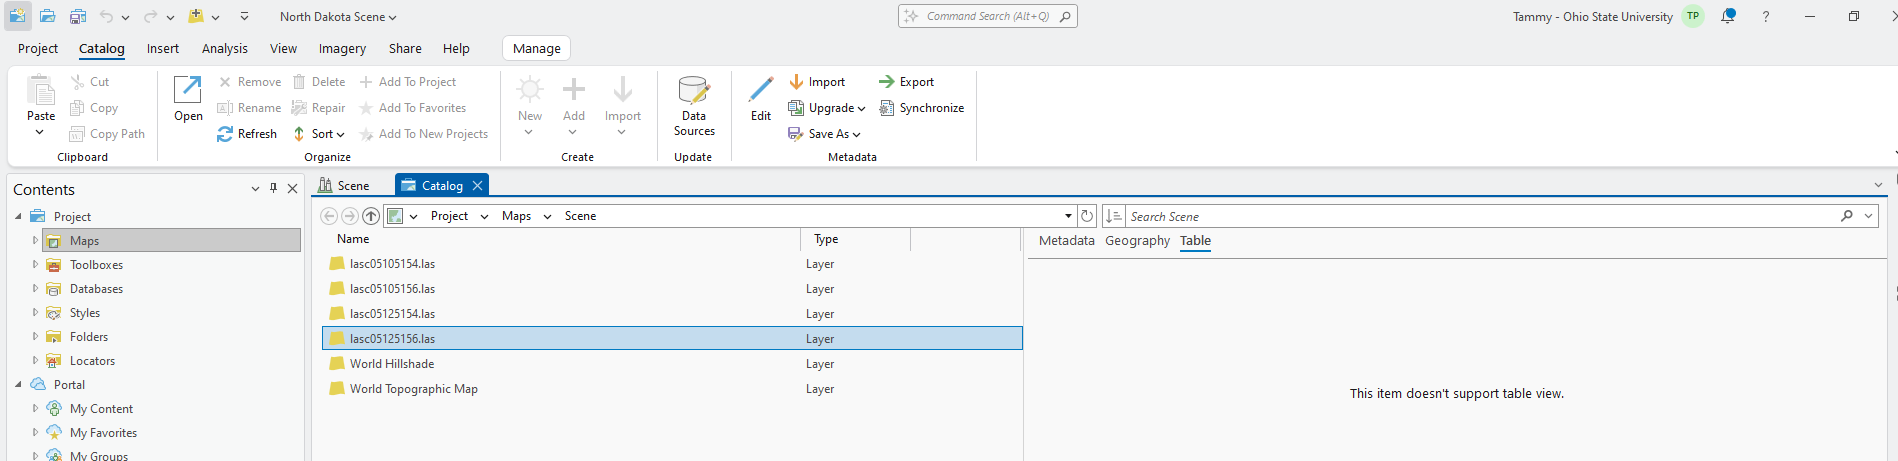Click the Import metadata arrow
This screenshot has height=461, width=1898.
click(x=797, y=82)
